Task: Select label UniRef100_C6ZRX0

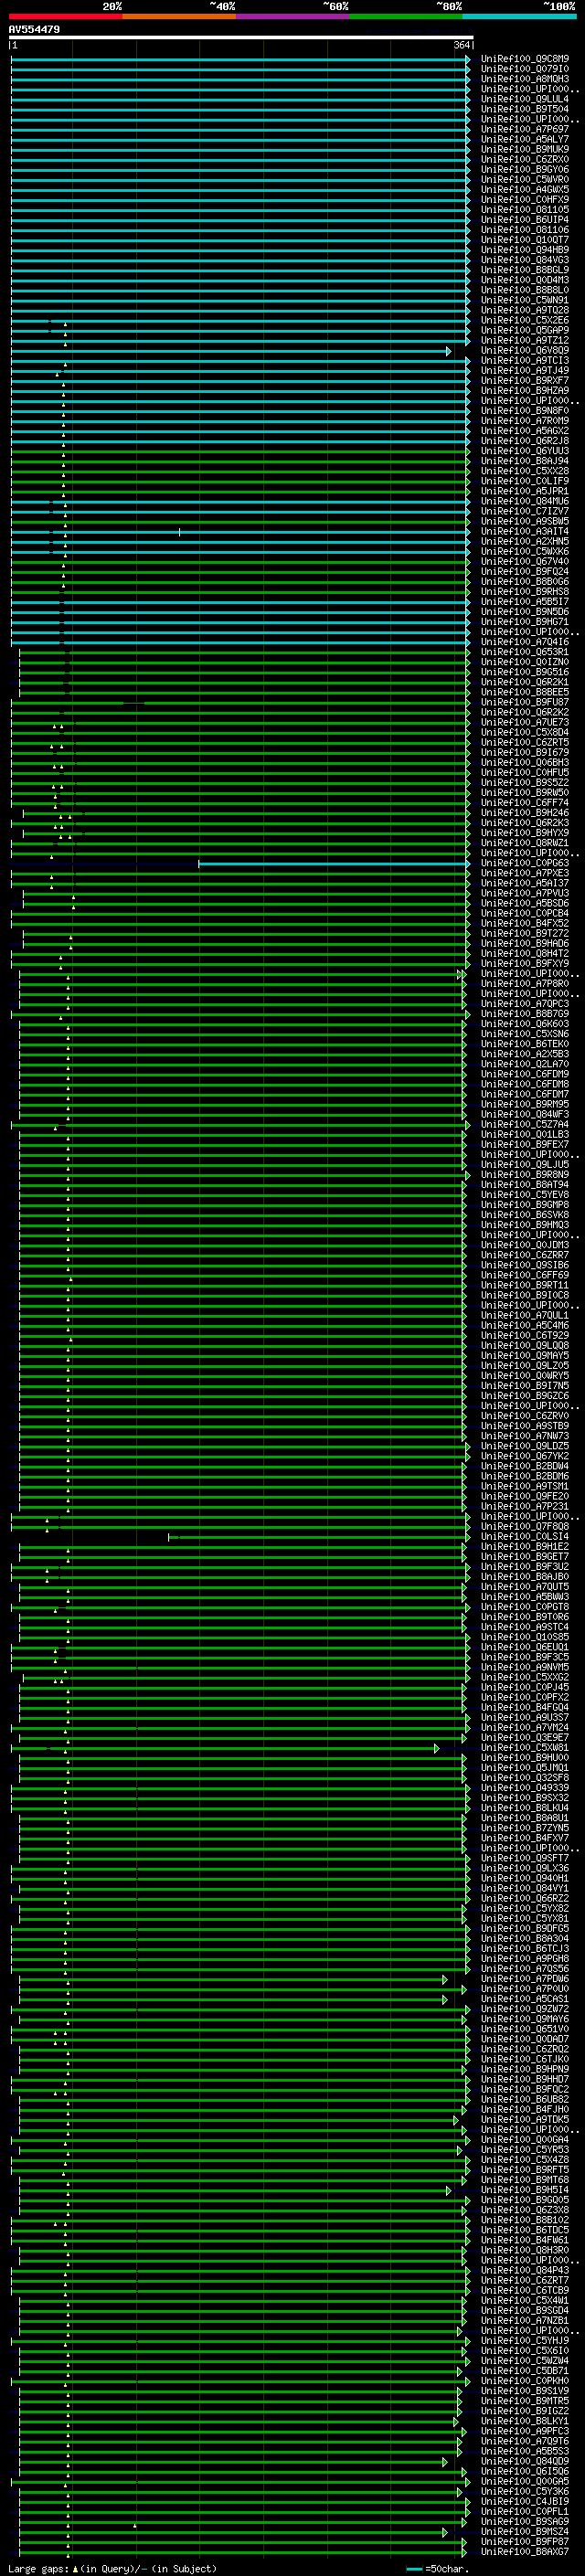Action: point(525,159)
